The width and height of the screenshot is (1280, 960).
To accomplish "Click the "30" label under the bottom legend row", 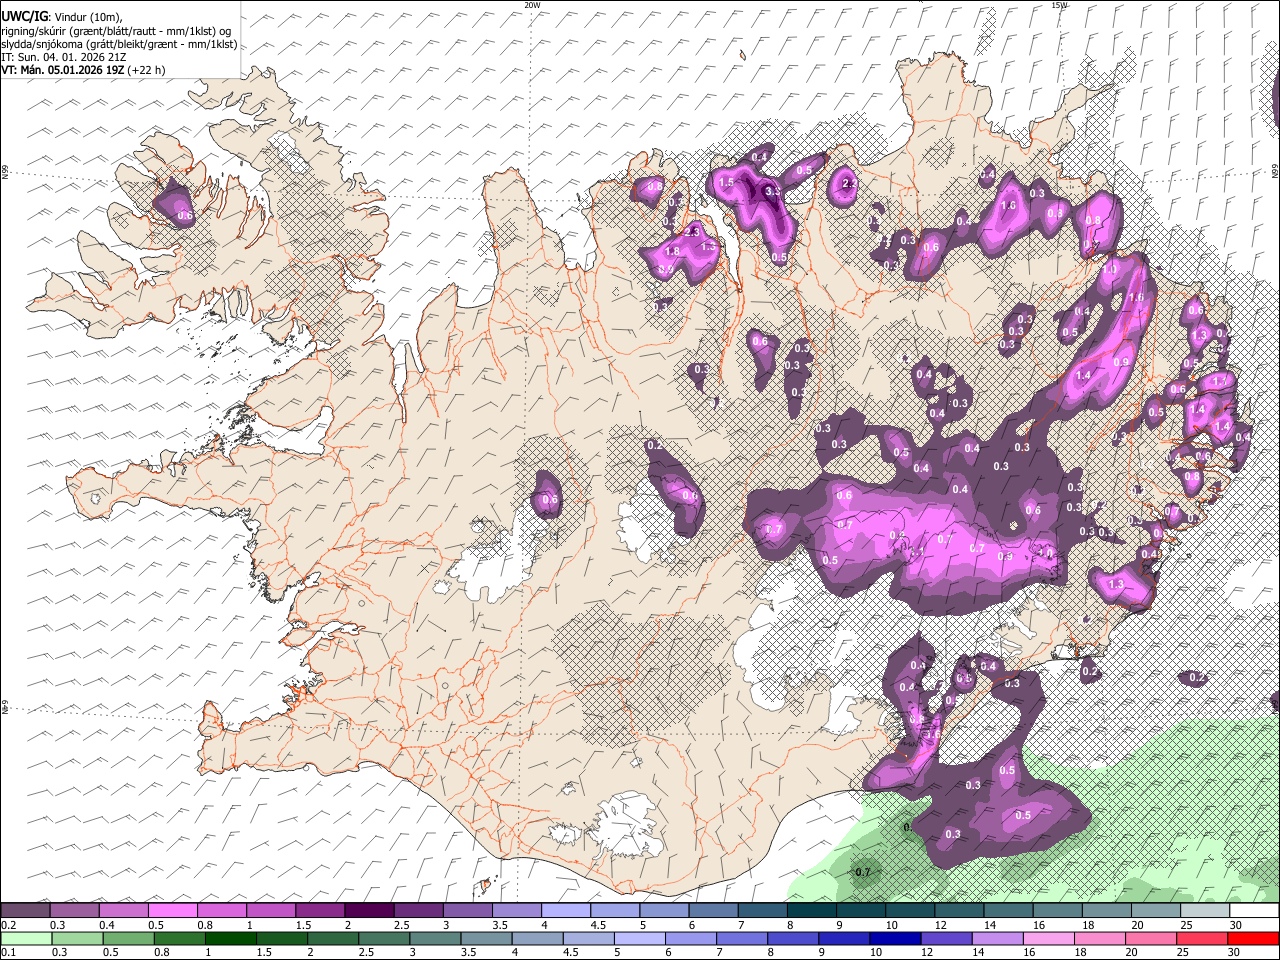I will coord(1233,952).
